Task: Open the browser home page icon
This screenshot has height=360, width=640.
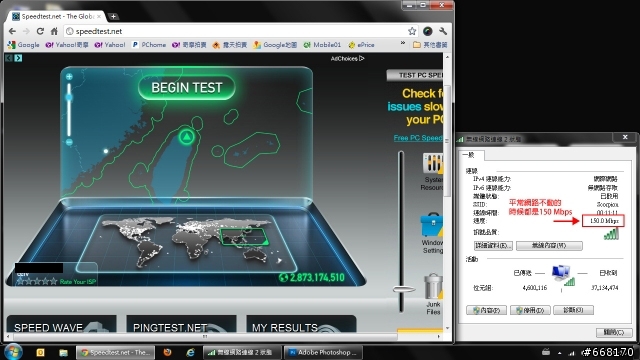Action: pyautogui.click(x=54, y=31)
